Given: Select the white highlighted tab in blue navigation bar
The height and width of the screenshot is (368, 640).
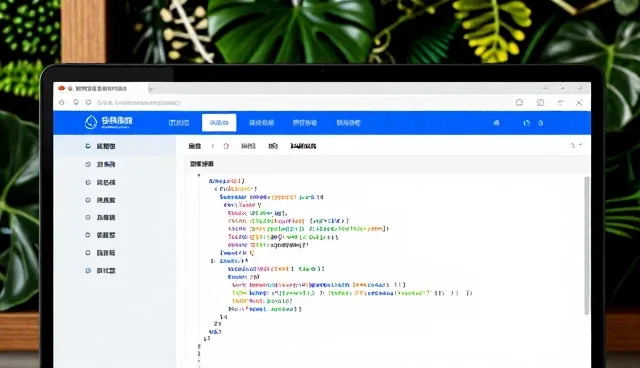Looking at the screenshot, I should click(x=219, y=123).
